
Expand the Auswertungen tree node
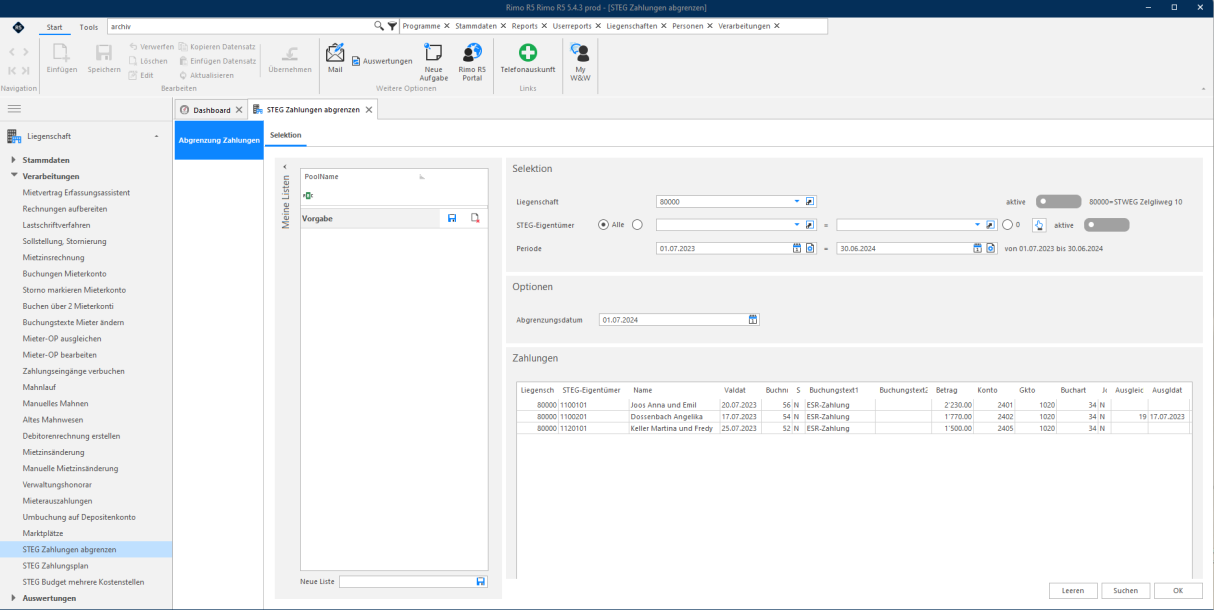click(x=13, y=598)
